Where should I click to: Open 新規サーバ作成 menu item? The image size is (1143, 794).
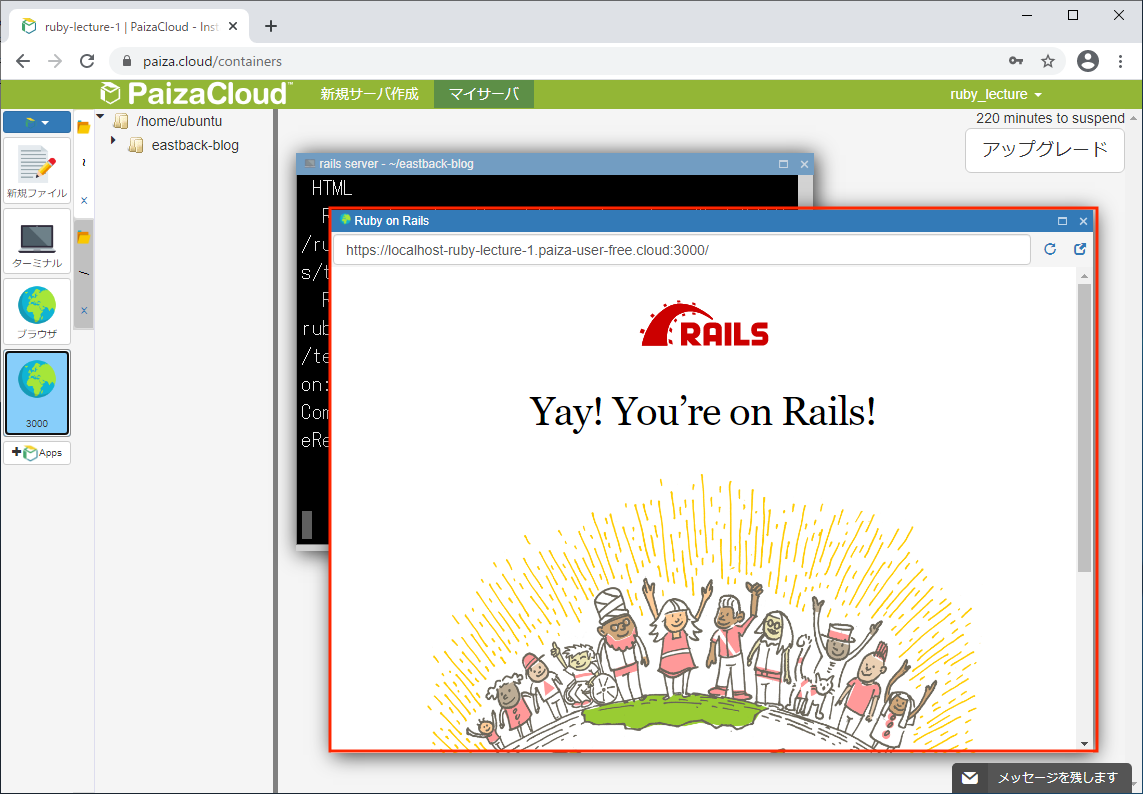(x=370, y=94)
